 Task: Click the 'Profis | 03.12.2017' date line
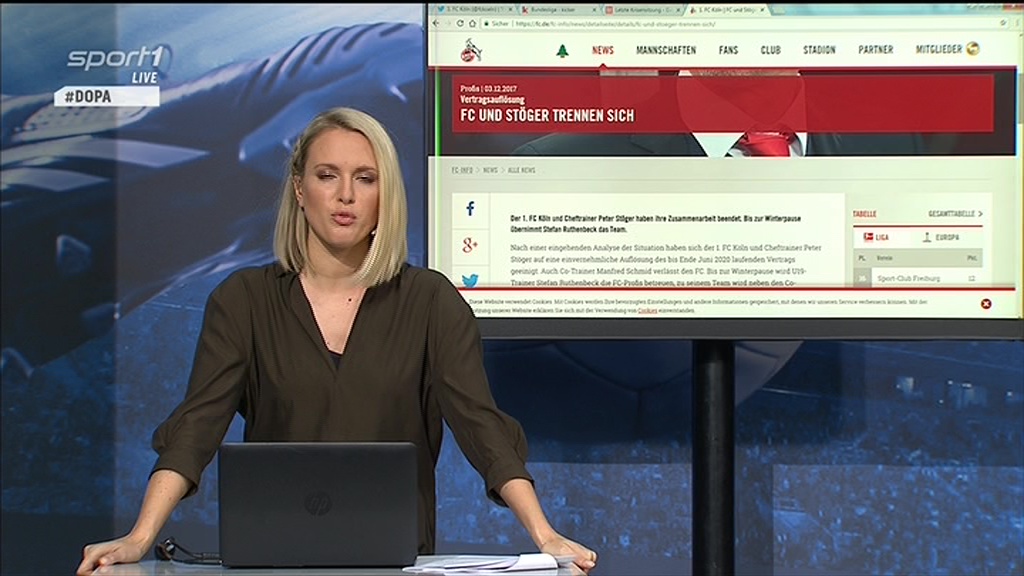[488, 88]
